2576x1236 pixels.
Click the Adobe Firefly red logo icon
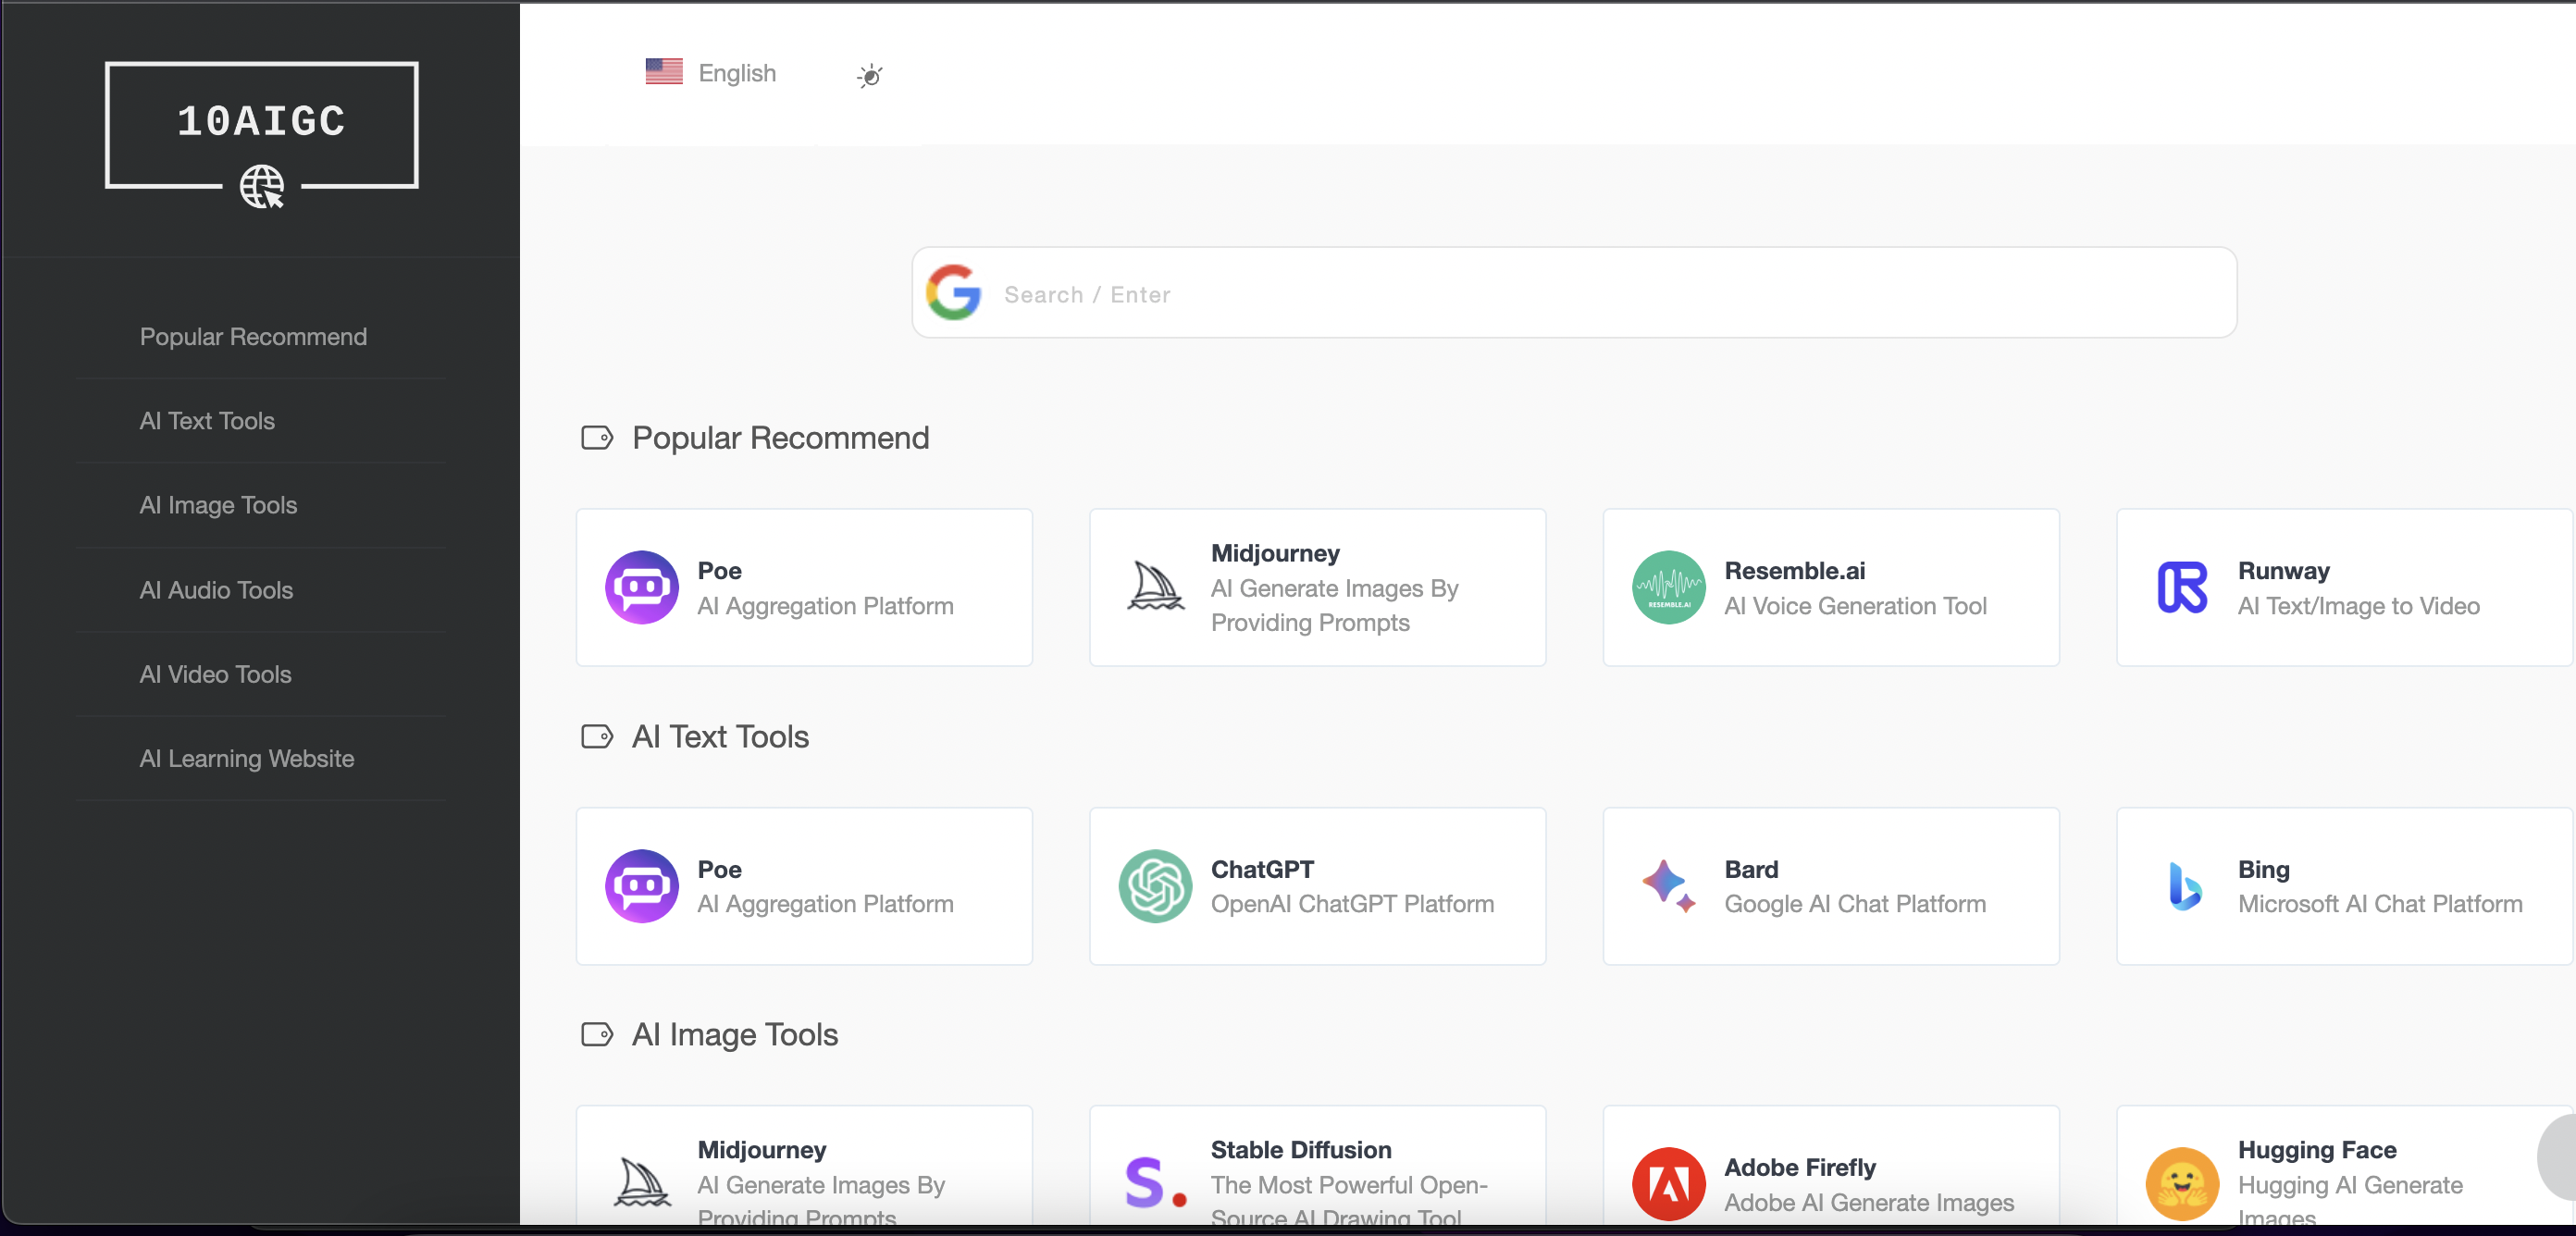pyautogui.click(x=1669, y=1184)
